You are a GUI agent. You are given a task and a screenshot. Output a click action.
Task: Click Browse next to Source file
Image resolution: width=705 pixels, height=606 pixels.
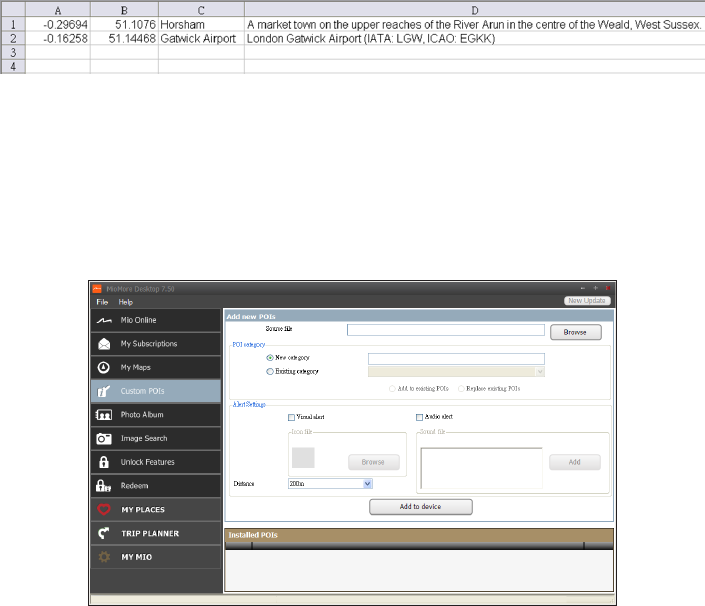point(576,332)
